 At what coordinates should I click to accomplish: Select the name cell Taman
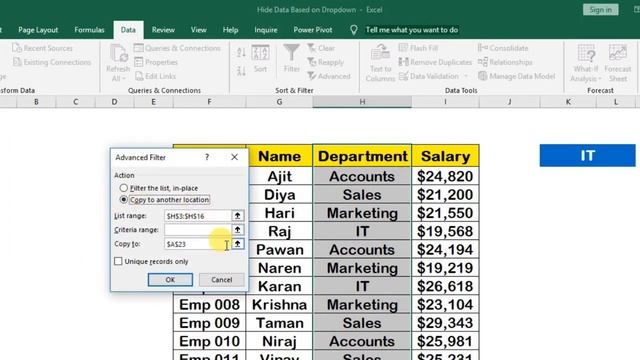click(x=279, y=323)
